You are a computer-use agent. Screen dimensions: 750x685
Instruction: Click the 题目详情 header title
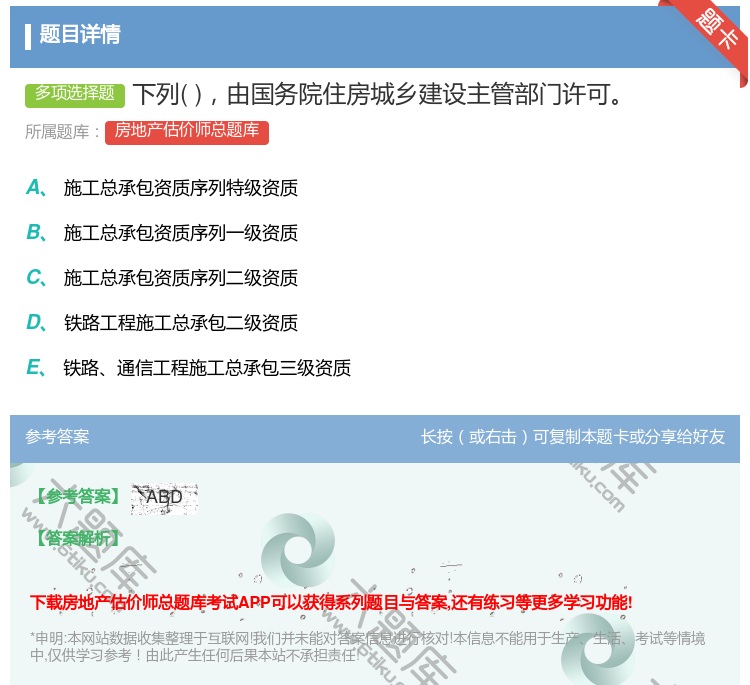click(79, 34)
